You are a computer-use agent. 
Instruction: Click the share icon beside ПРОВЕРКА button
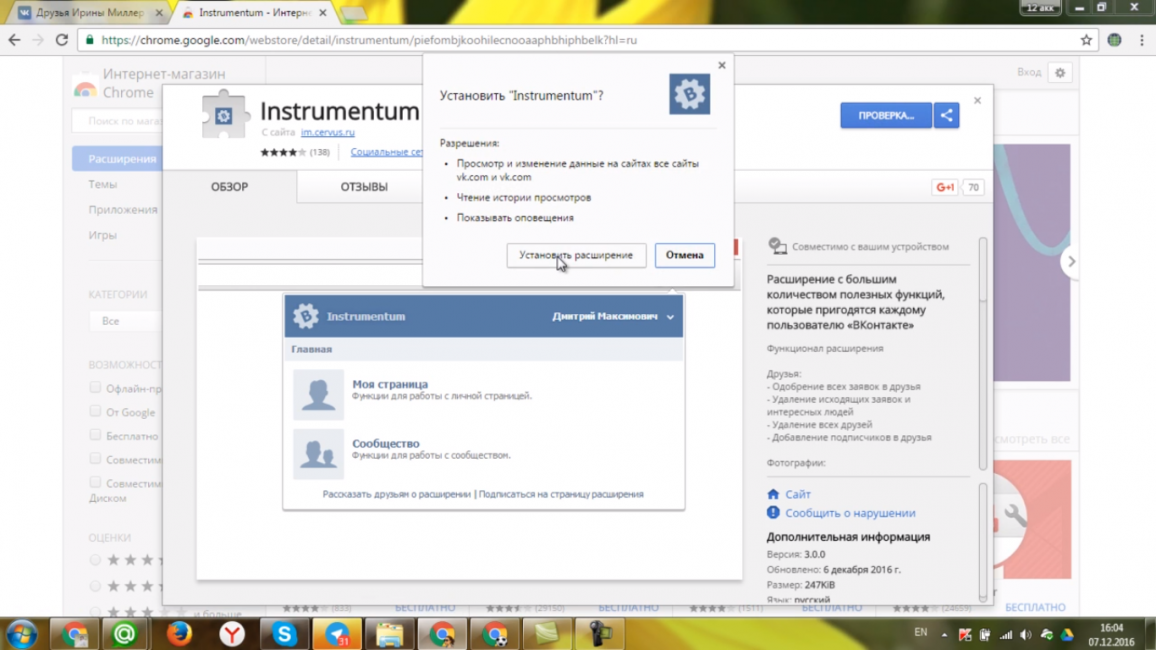[946, 115]
